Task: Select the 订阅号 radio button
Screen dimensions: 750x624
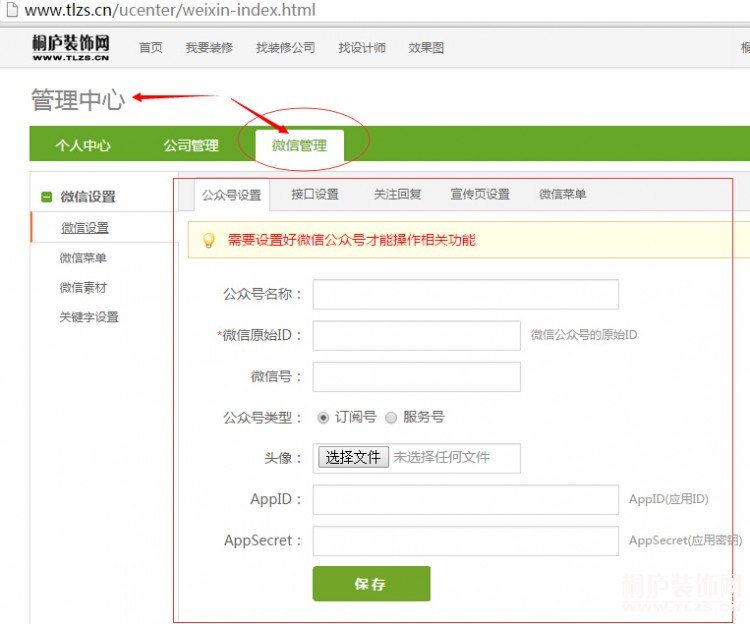Action: (x=323, y=417)
